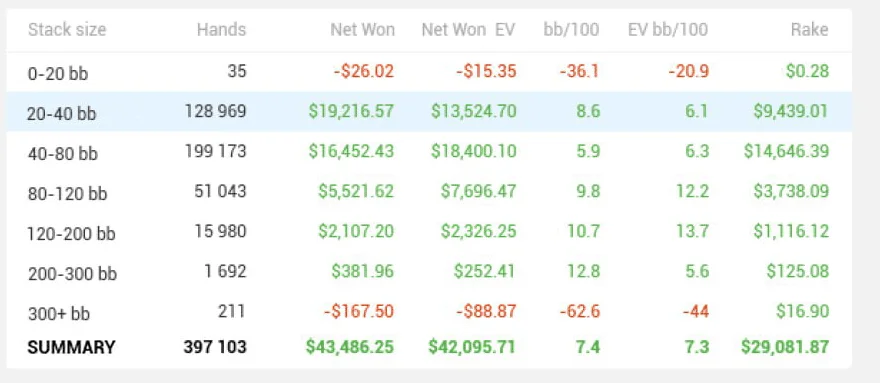Select the 0-20 bb row

[x=429, y=72]
